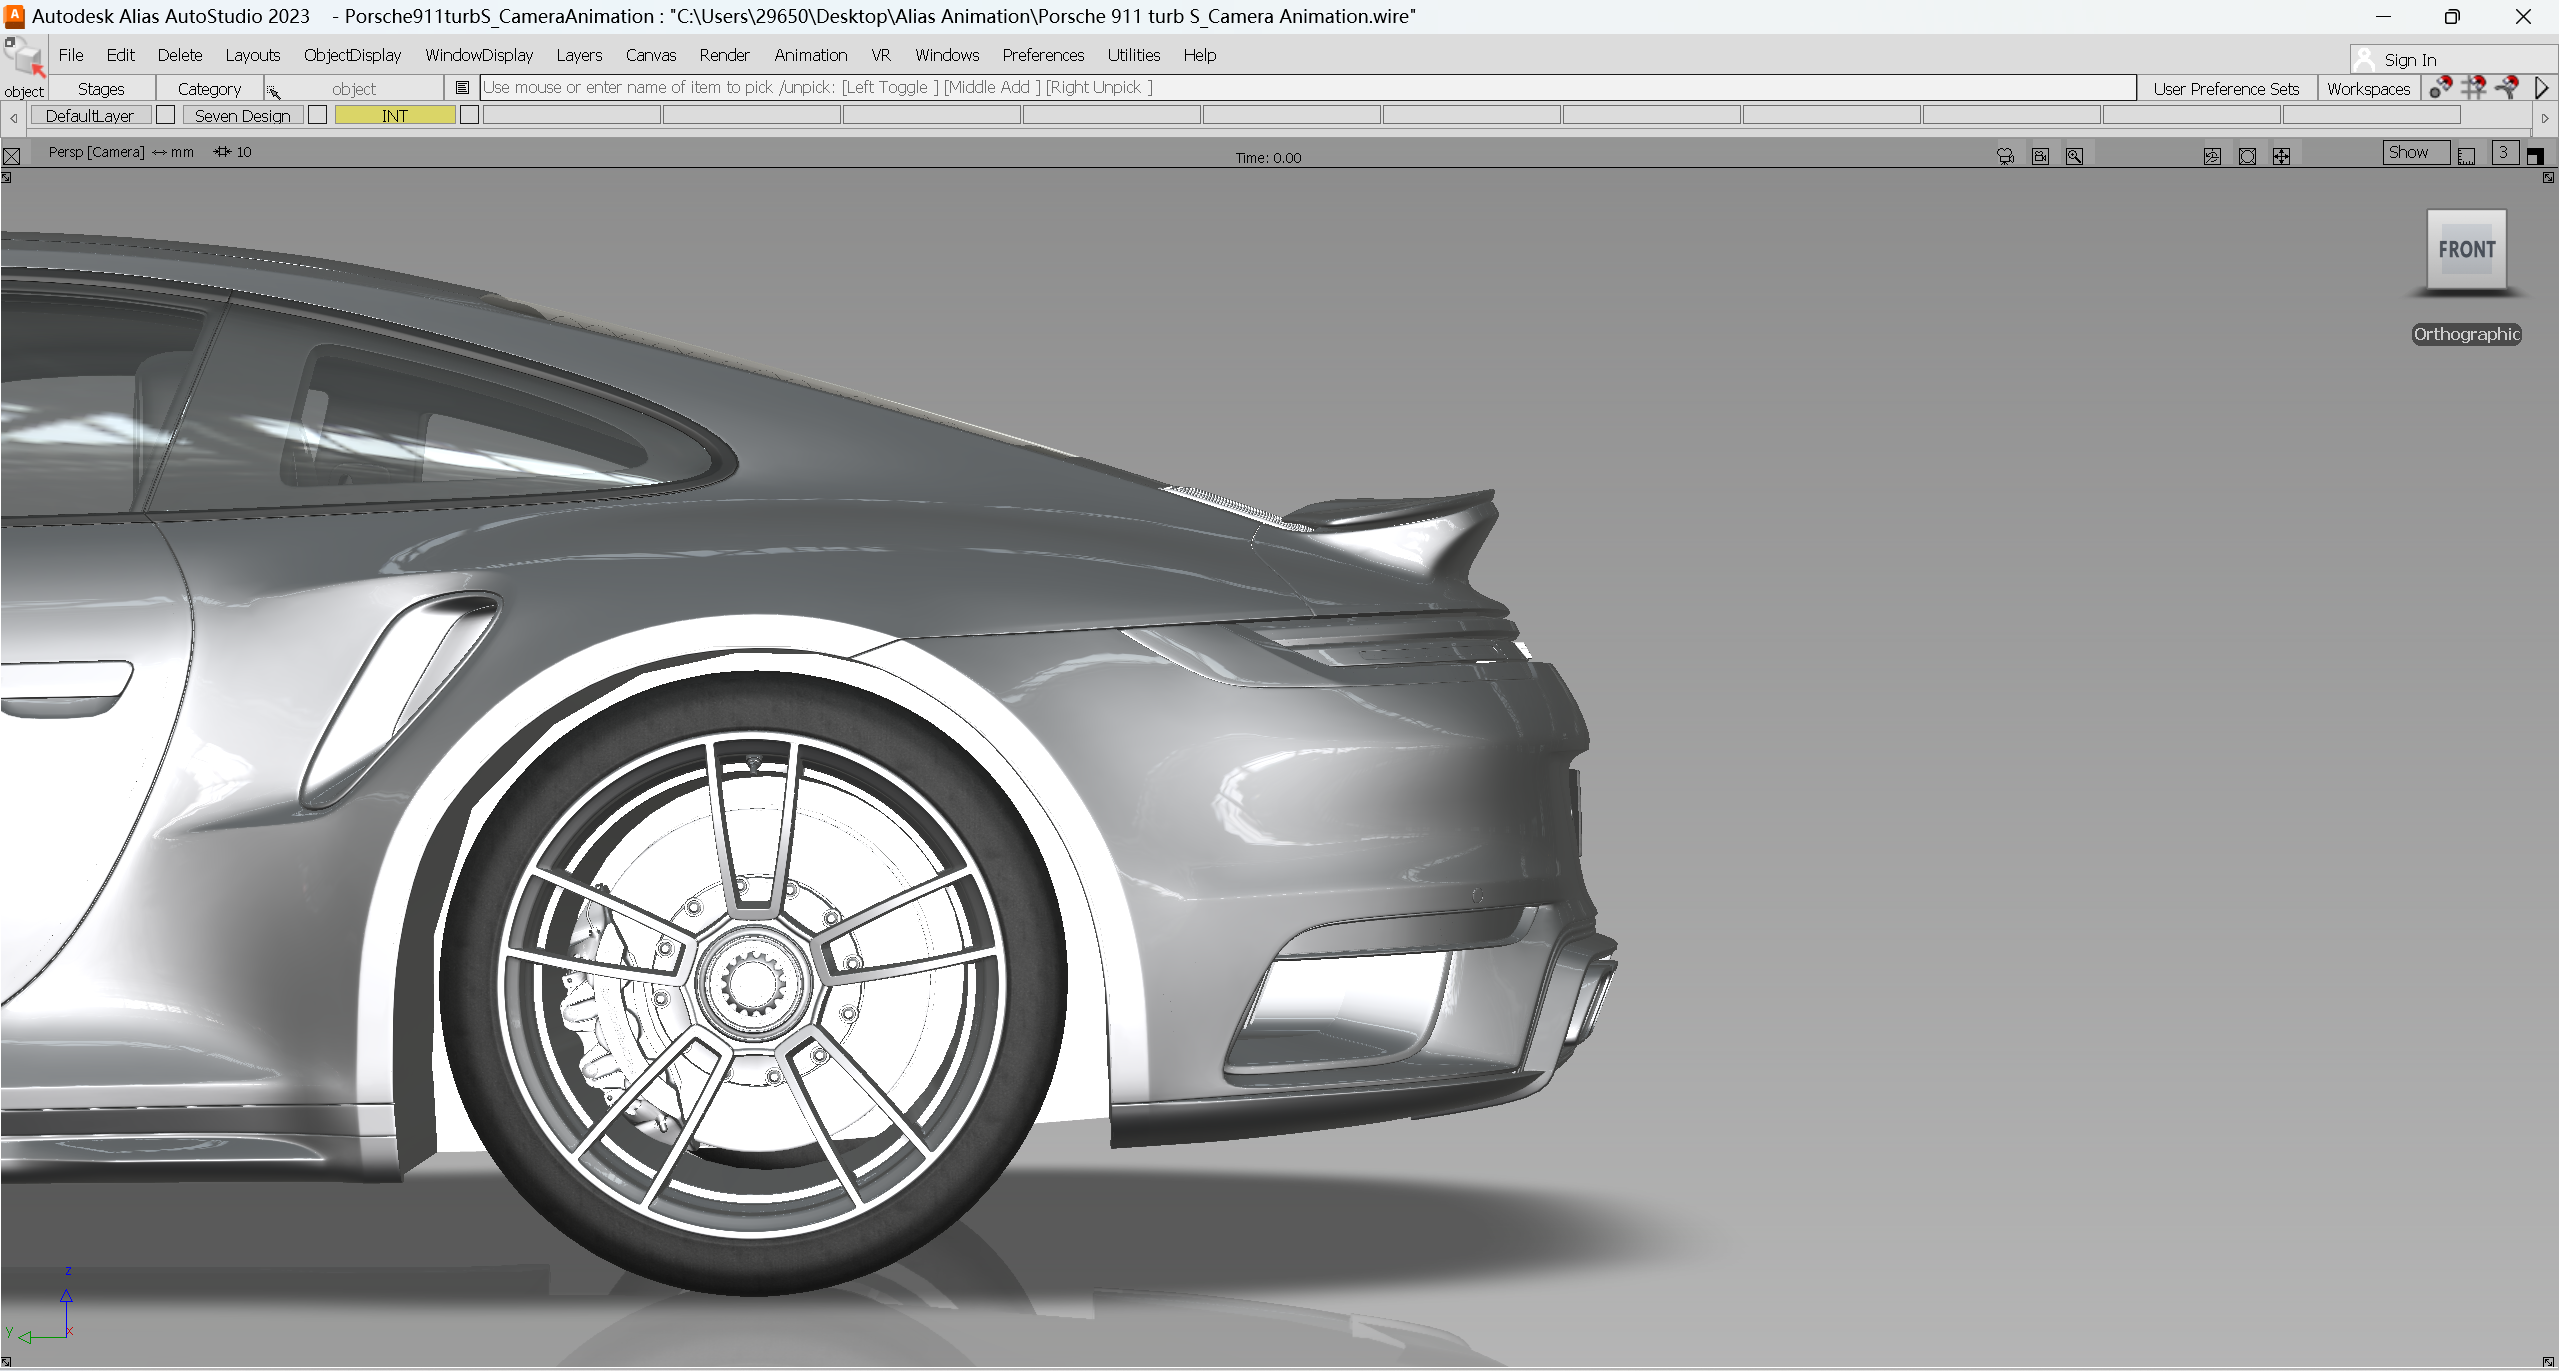Open the Category selector
This screenshot has height=1371, width=2559.
pos(209,88)
